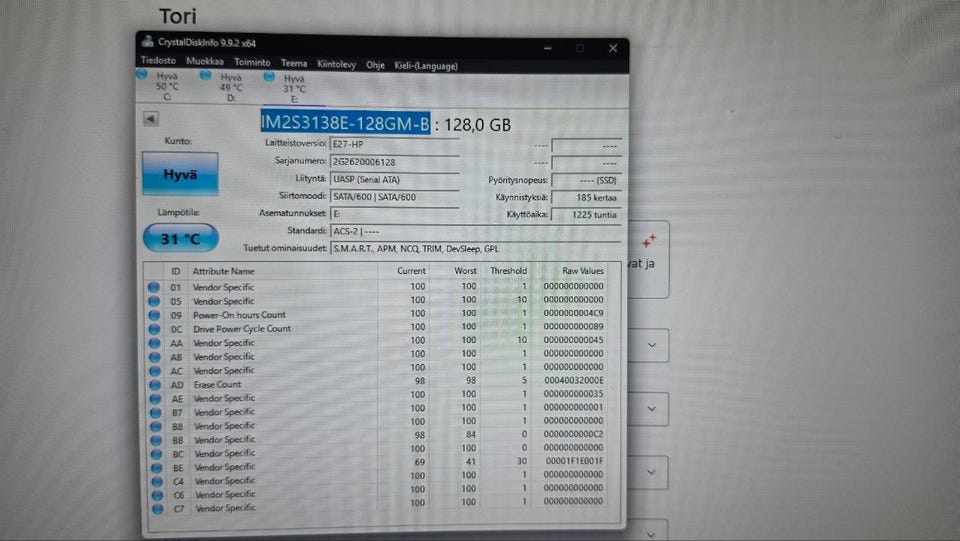Screen dimensions: 960x541
Task: Click status icon of attribute B8 row
Action: [156, 427]
